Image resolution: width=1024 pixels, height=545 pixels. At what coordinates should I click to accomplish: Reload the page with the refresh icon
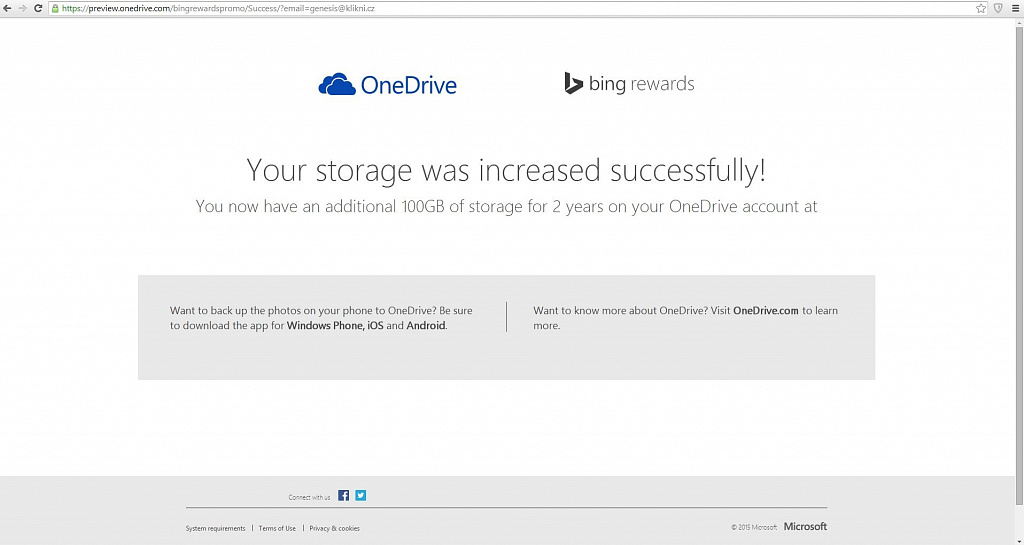[38, 8]
